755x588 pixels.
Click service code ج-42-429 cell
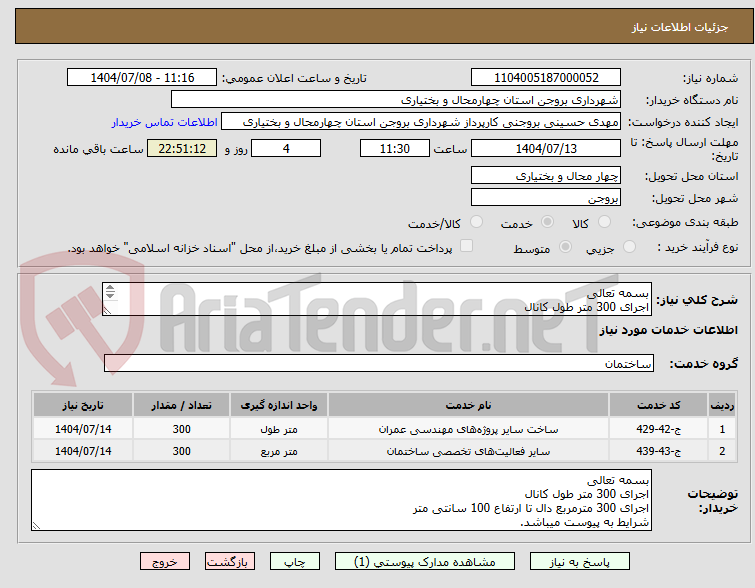658,429
